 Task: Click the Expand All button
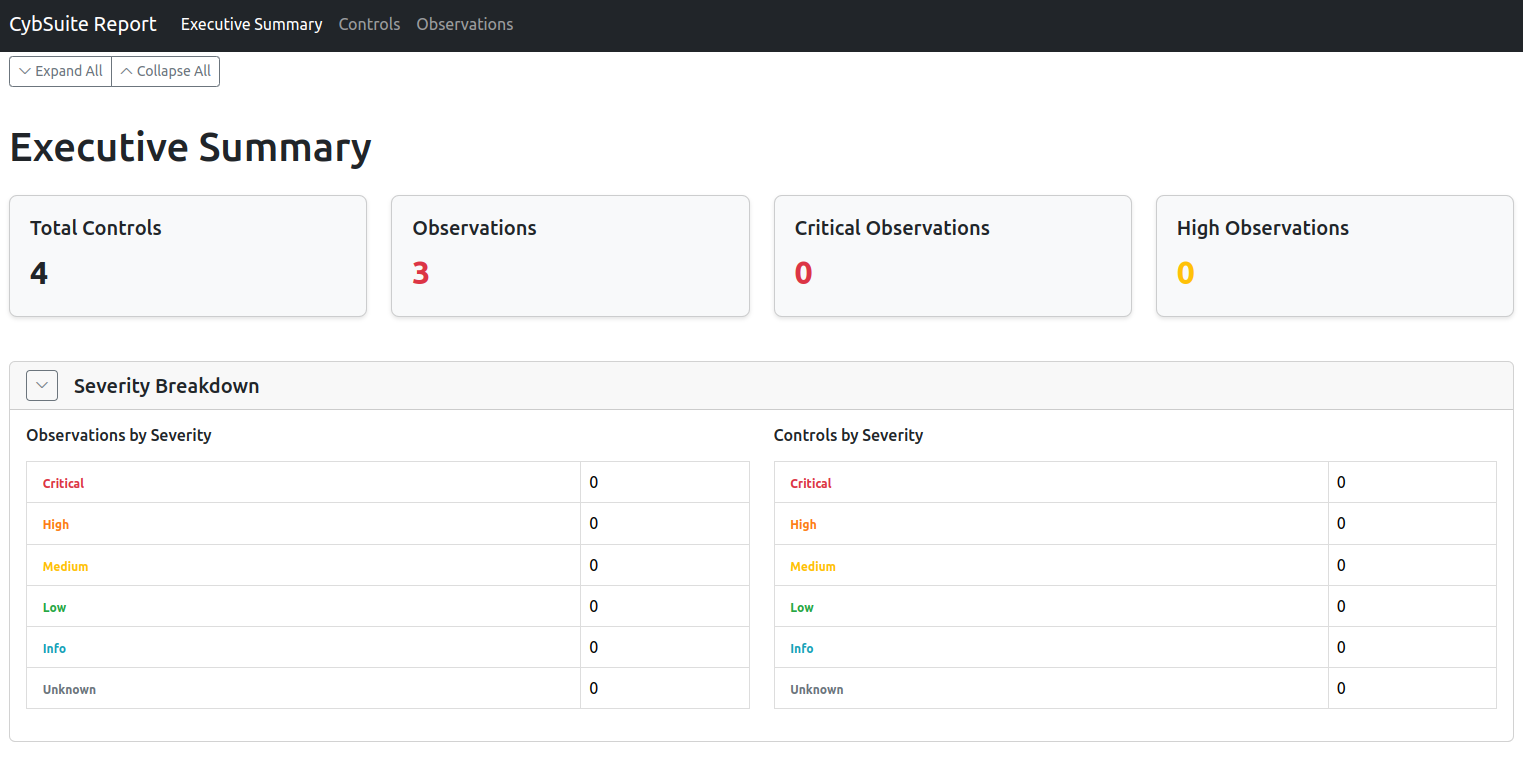tap(60, 71)
